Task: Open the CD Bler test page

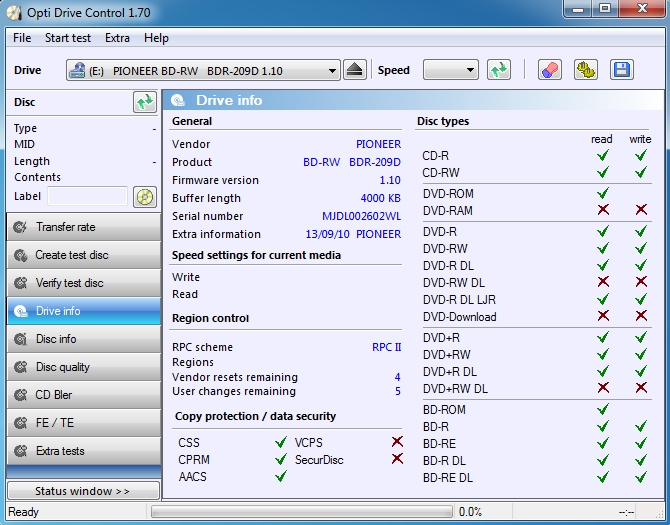Action: tap(84, 395)
